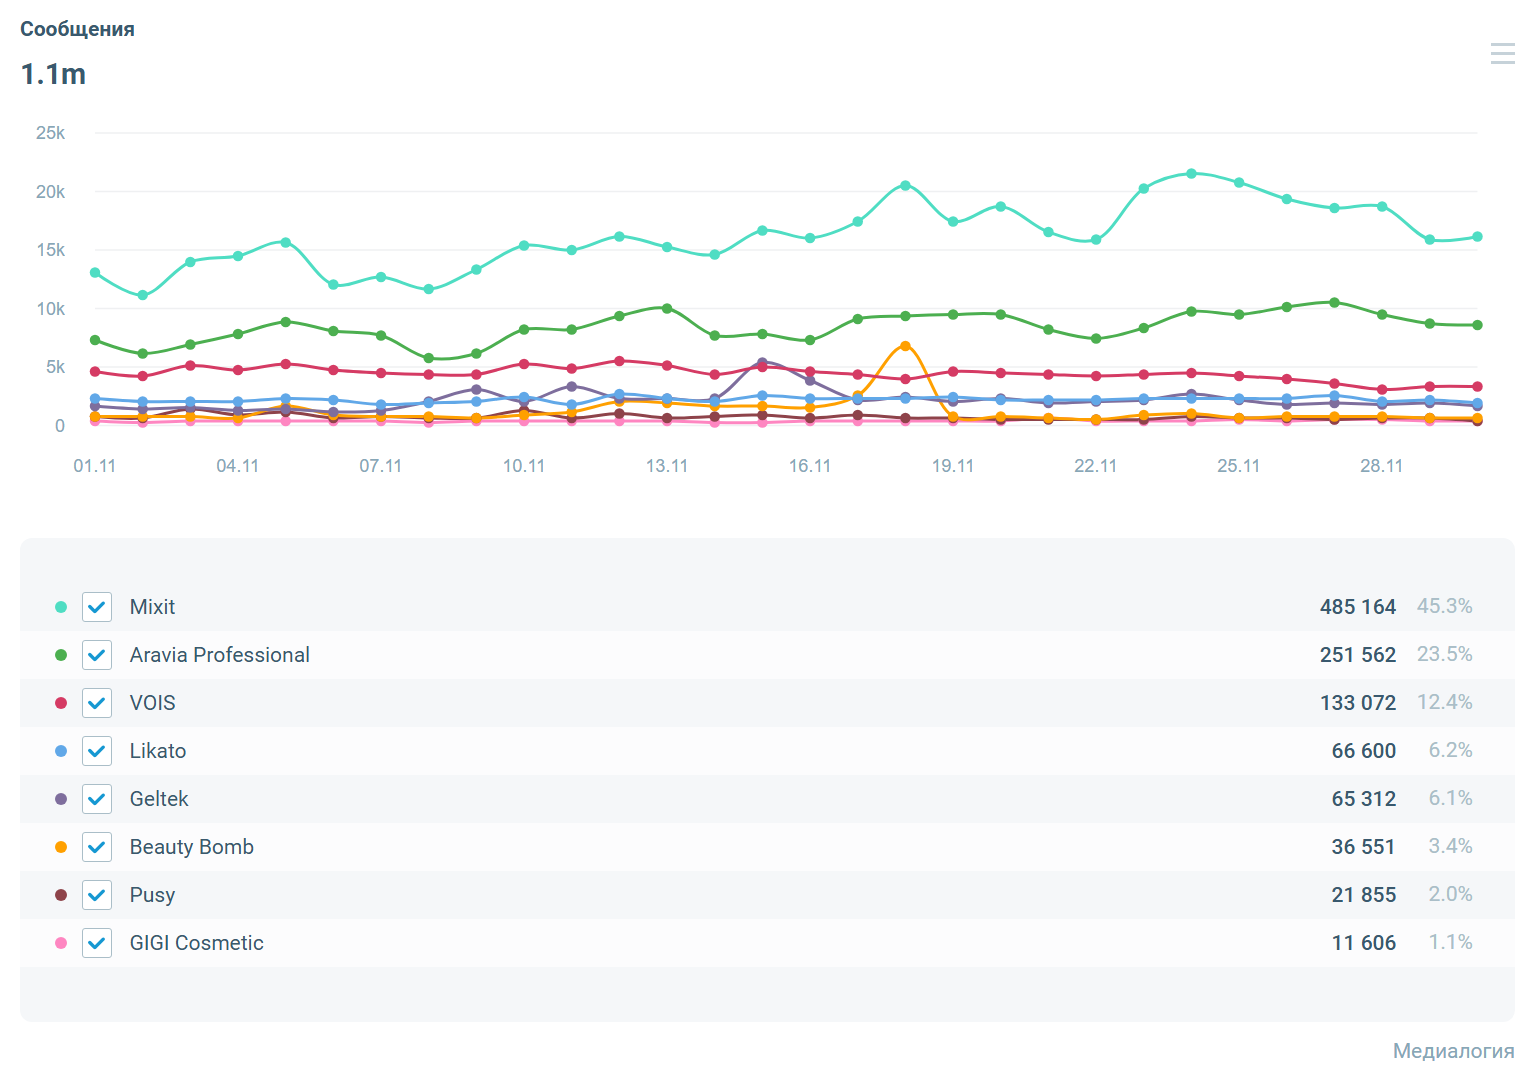1539x1080 pixels.
Task: Uncheck the Mixit series checkbox
Action: pos(97,607)
